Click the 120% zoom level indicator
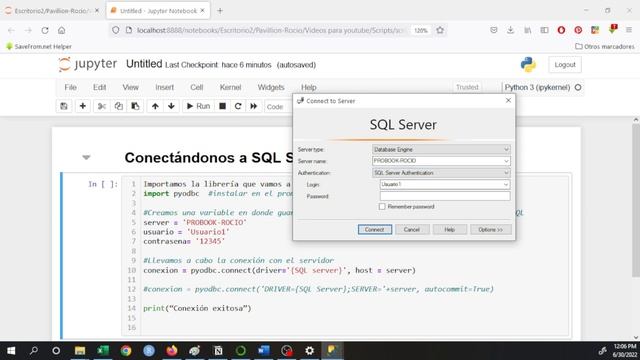 click(421, 30)
